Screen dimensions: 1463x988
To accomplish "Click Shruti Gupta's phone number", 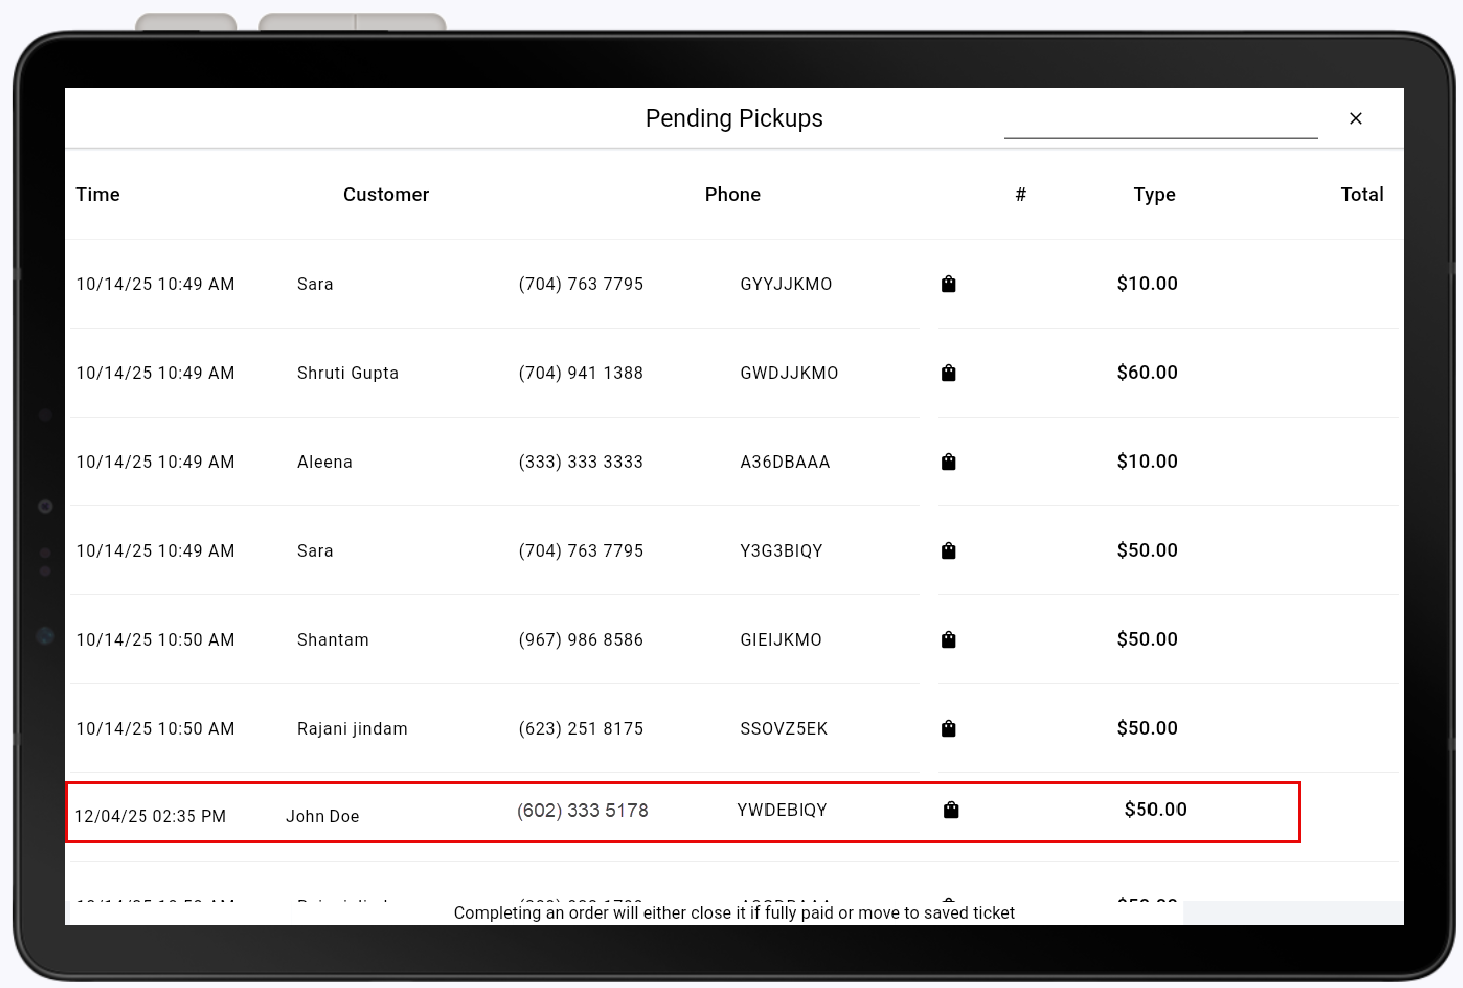I will pos(580,373).
